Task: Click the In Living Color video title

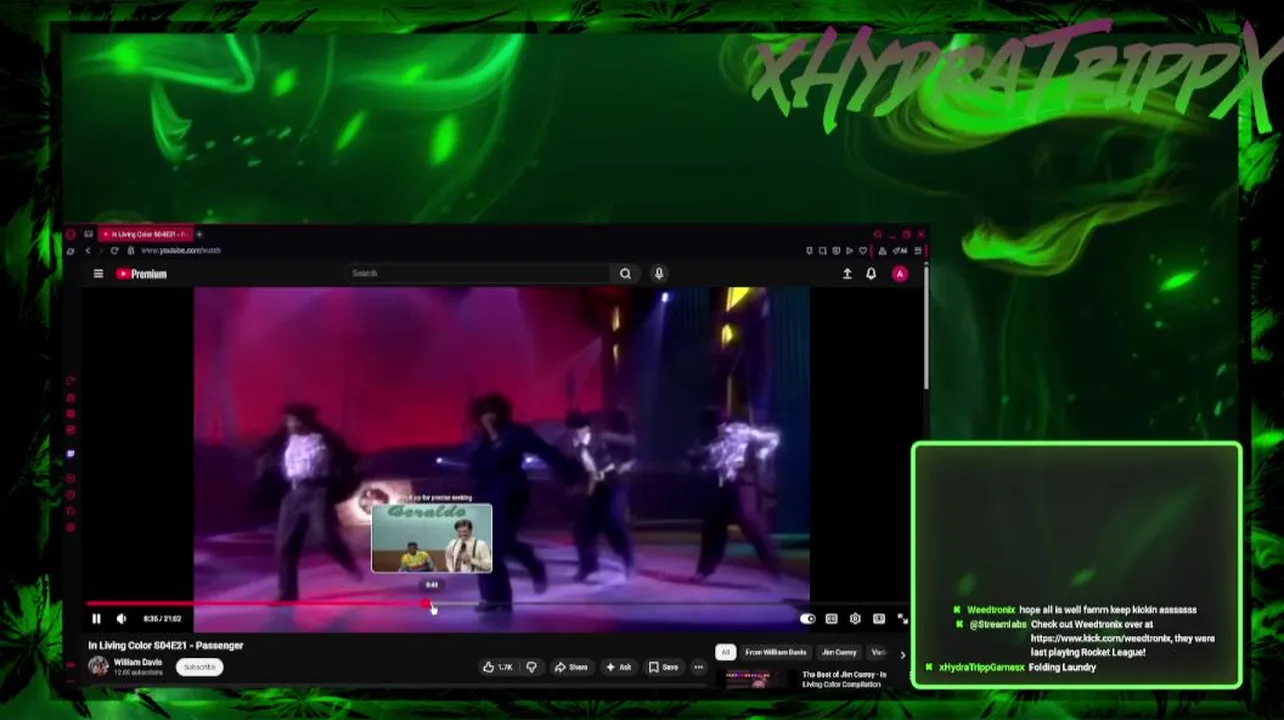Action: tap(166, 645)
